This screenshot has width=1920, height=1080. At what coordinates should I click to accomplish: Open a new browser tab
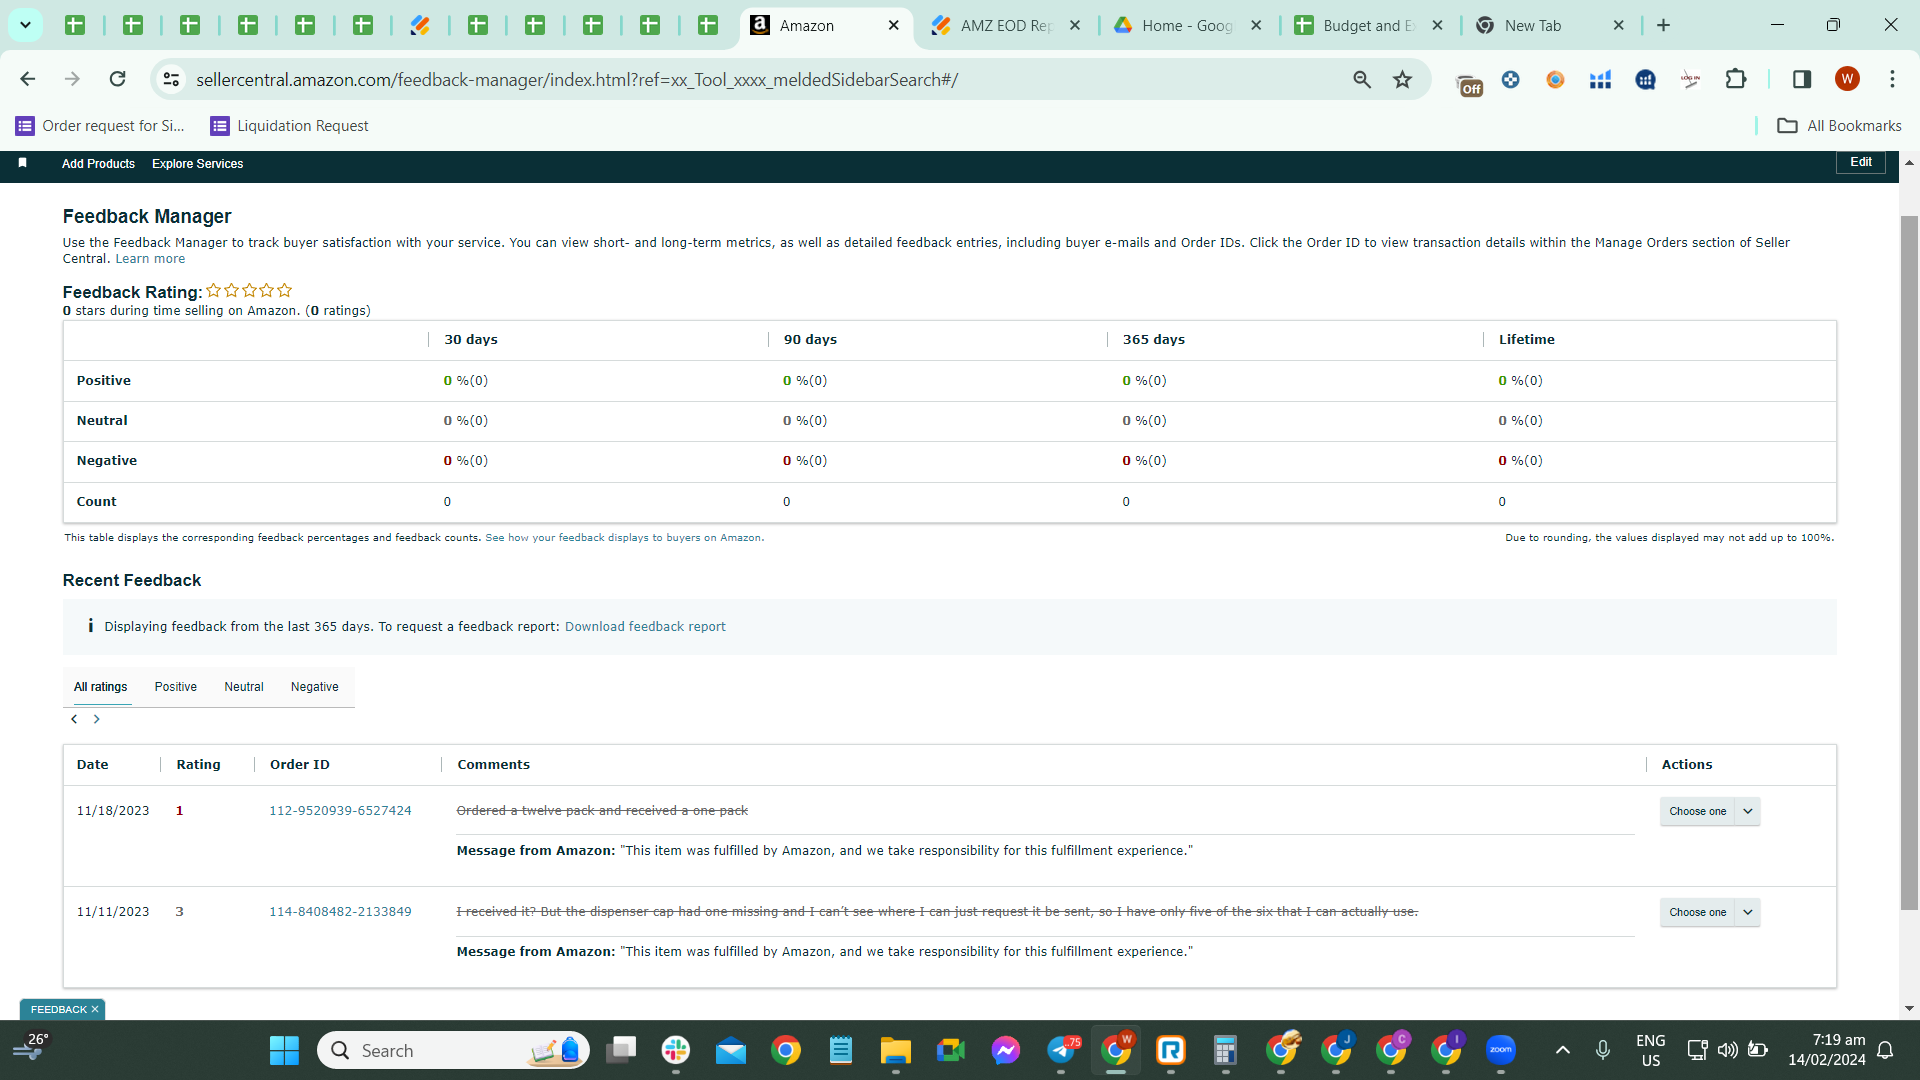(1664, 26)
